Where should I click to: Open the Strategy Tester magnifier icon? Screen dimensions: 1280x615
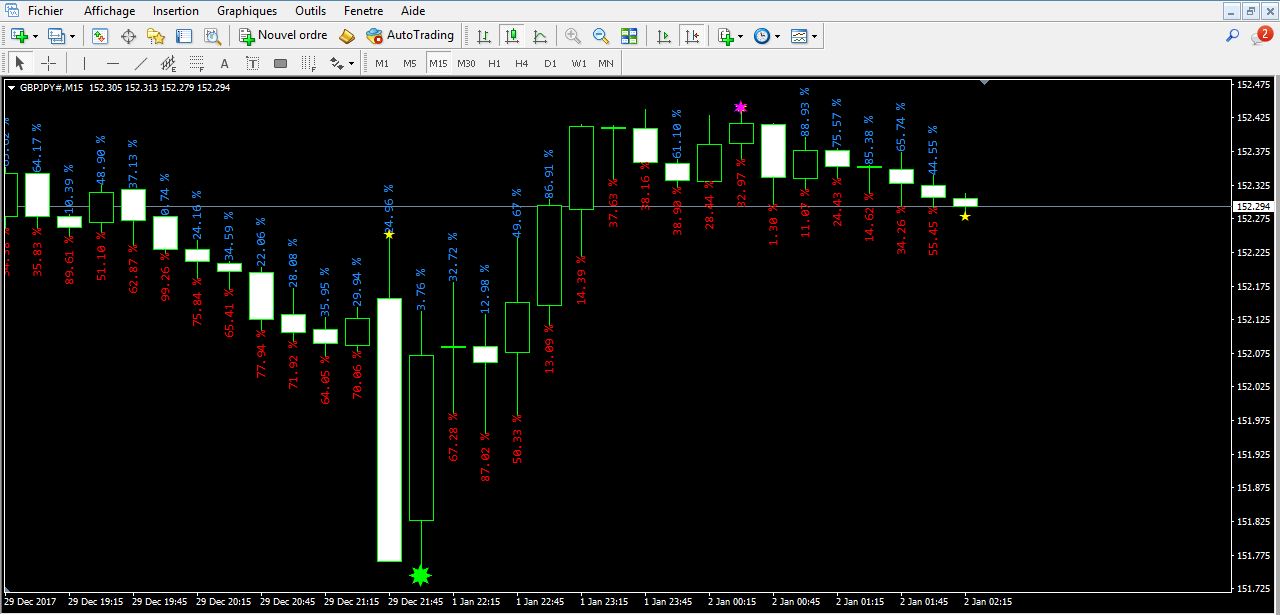[x=212, y=36]
